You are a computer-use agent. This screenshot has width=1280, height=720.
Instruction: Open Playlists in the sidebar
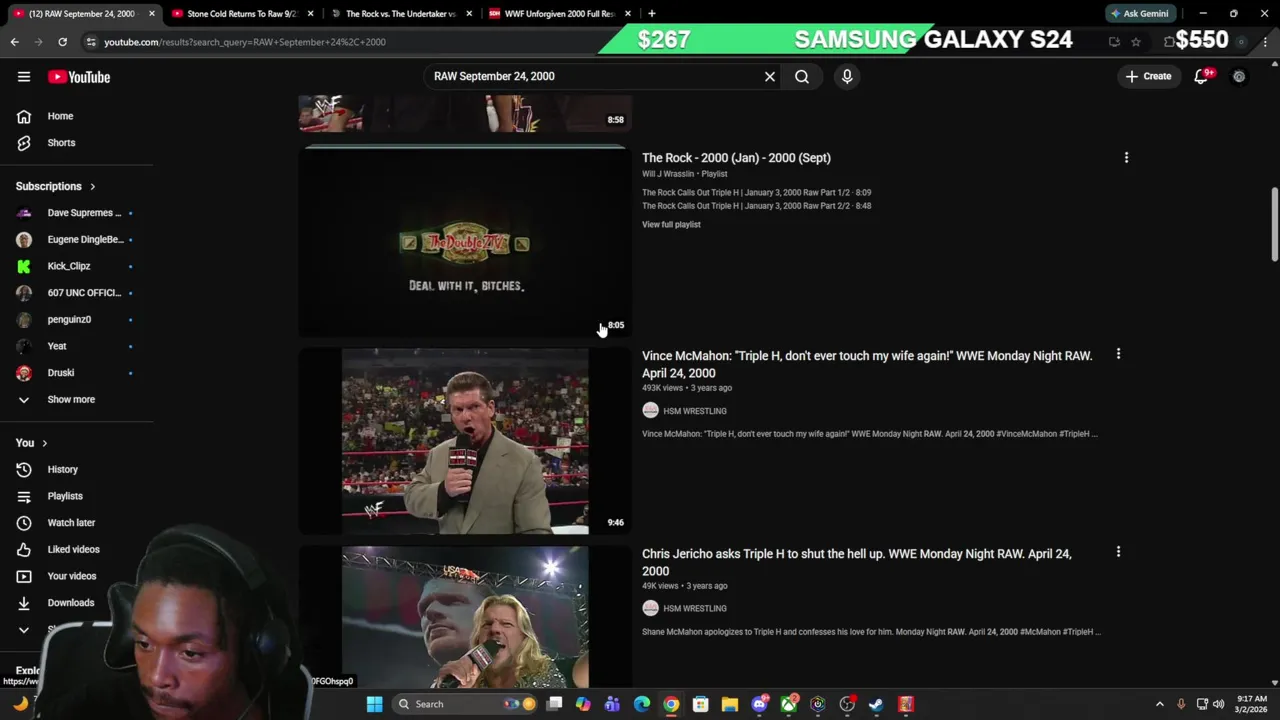tap(65, 496)
